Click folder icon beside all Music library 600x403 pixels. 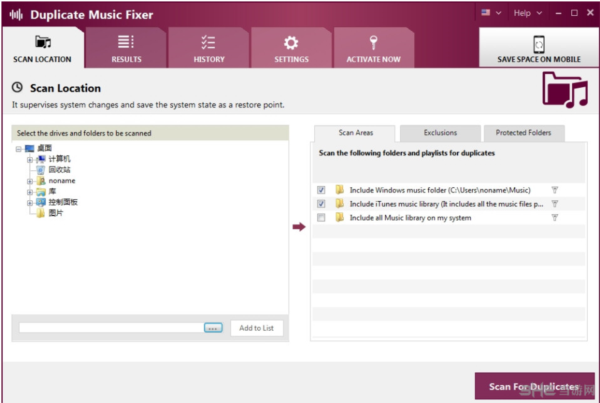click(339, 217)
